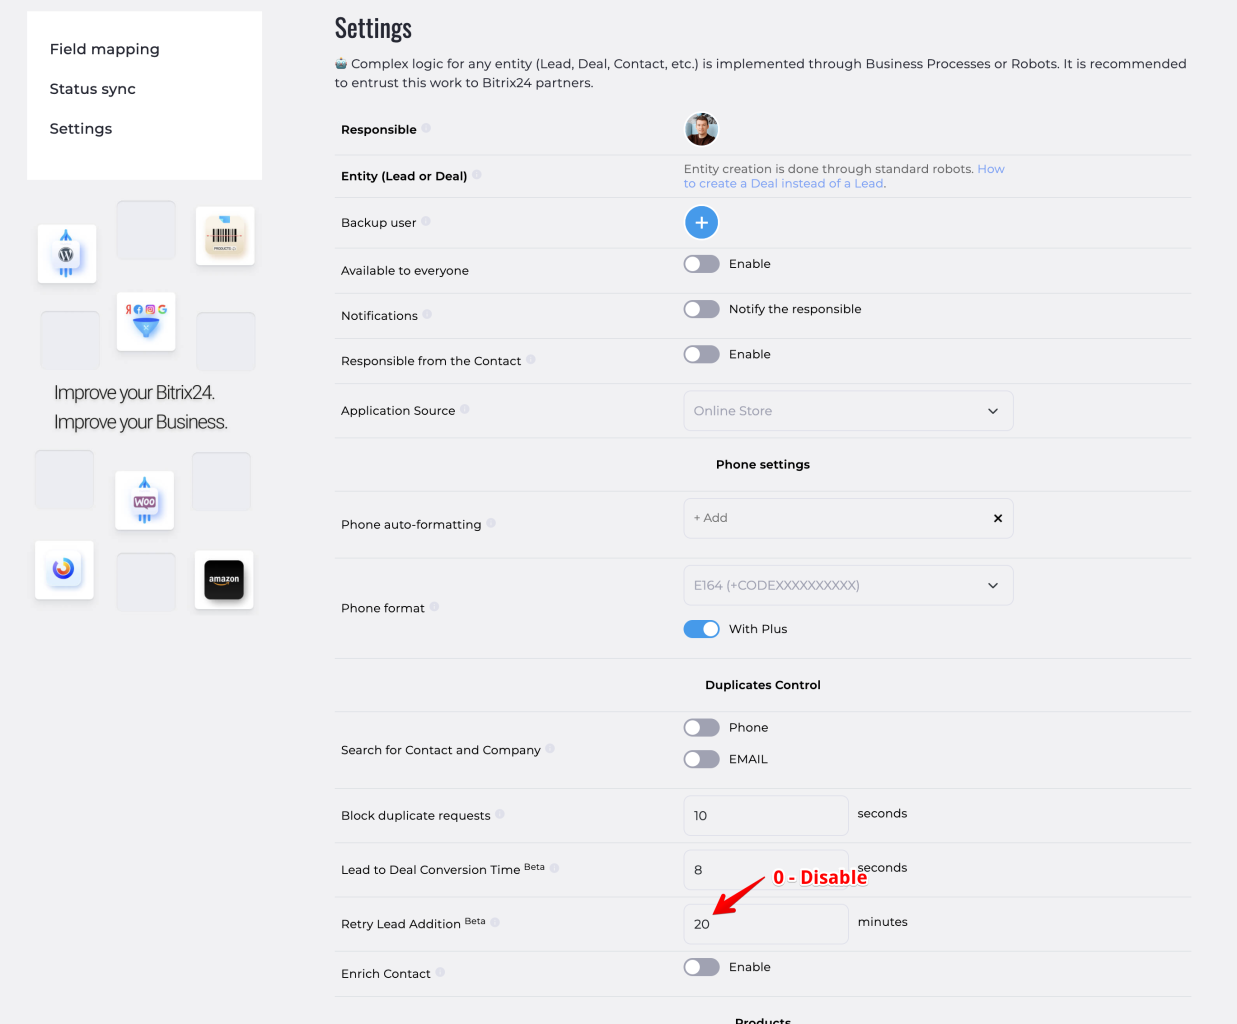The image size is (1237, 1024).
Task: Click the Responsible user avatar
Action: (x=701, y=129)
